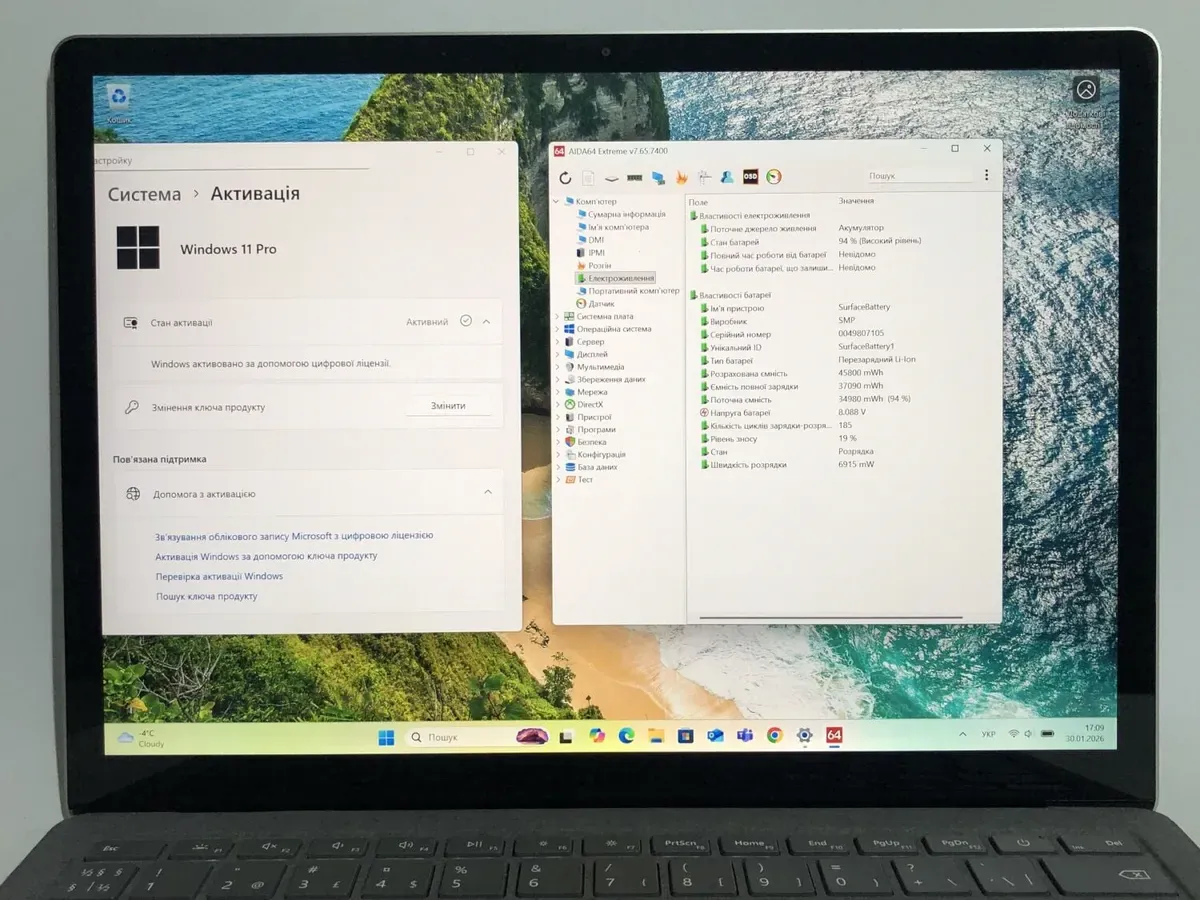
Task: Open the Перевірка активації Windows link
Action: coord(219,576)
